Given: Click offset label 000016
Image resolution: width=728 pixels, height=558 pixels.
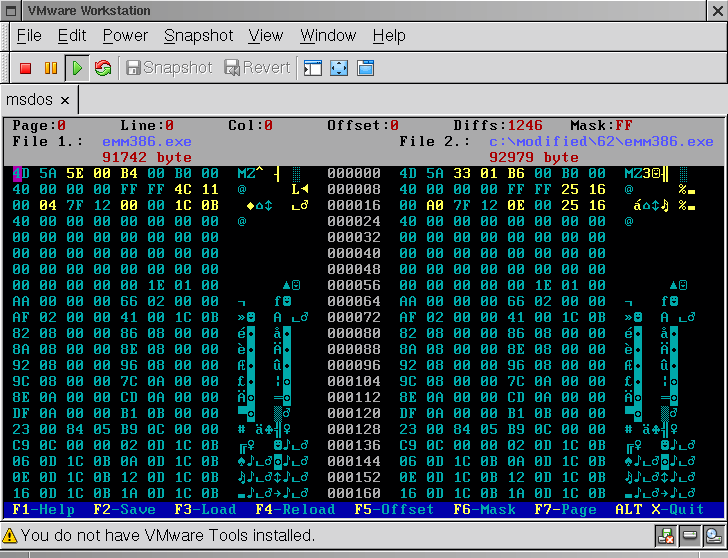Looking at the screenshot, I should click(354, 205).
